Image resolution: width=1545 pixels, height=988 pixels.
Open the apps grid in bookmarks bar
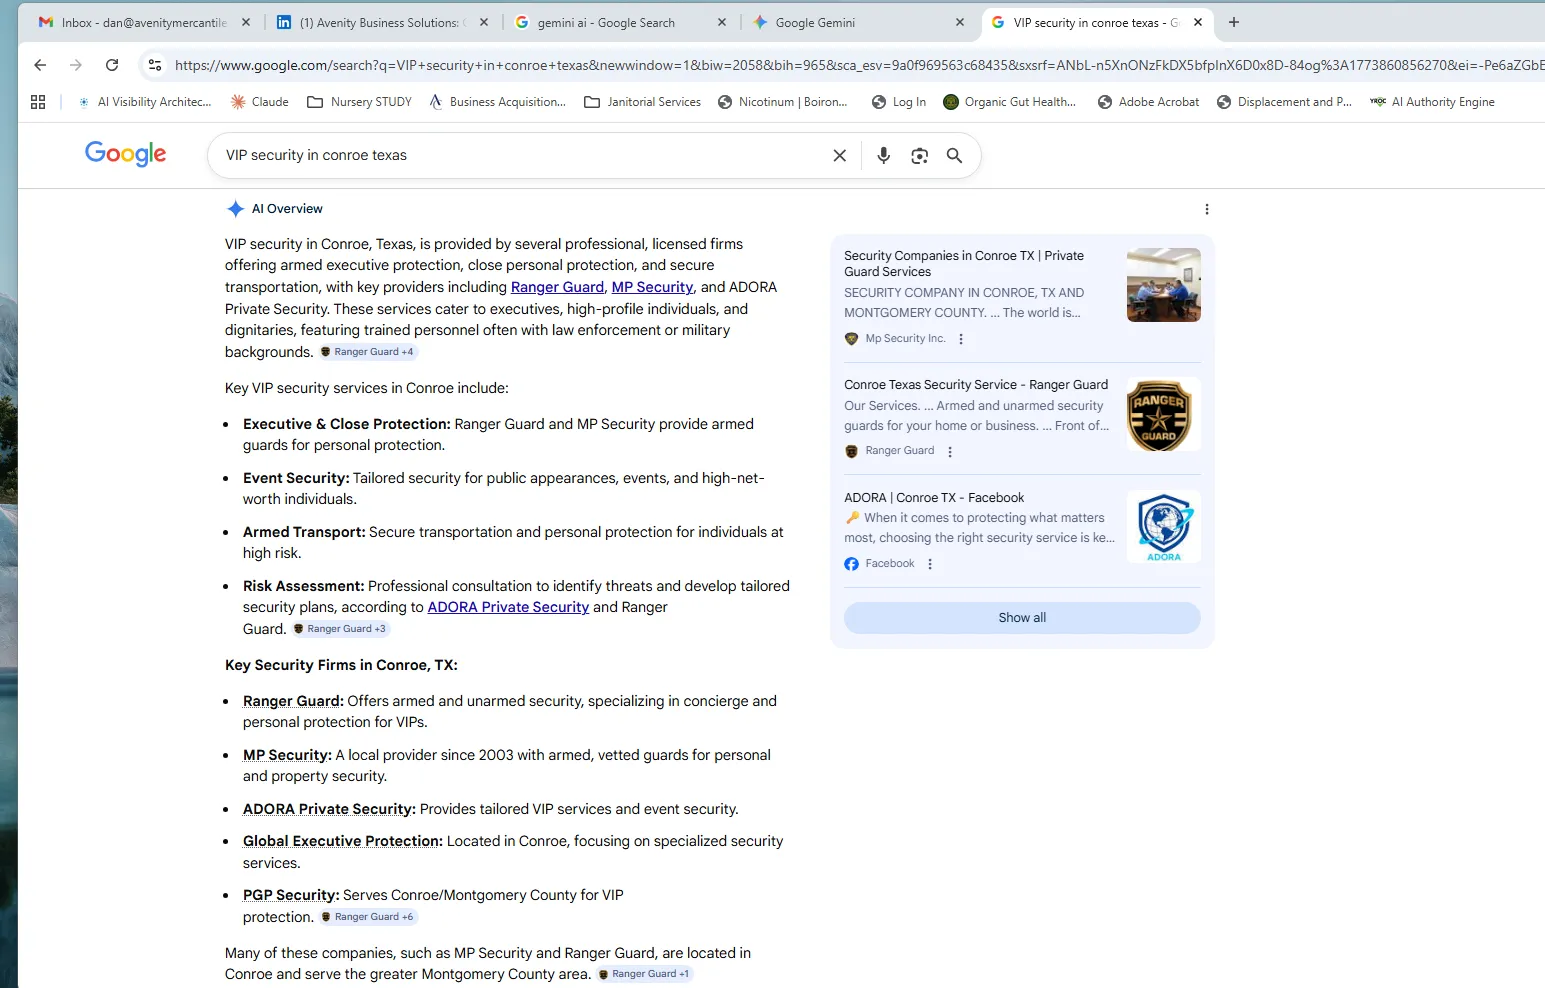(38, 102)
